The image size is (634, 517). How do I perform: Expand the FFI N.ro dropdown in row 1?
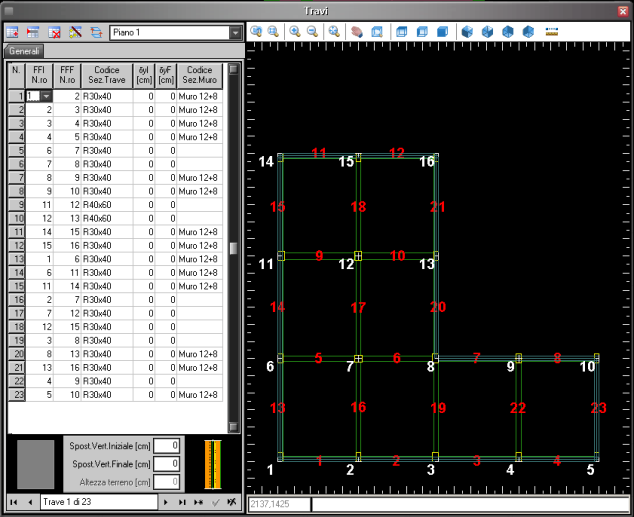click(44, 96)
